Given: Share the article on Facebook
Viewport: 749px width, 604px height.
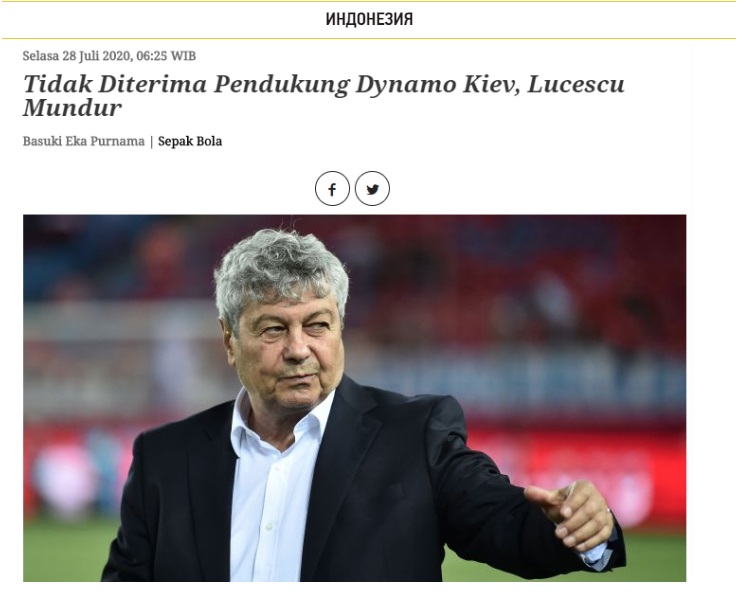Looking at the screenshot, I should [332, 189].
